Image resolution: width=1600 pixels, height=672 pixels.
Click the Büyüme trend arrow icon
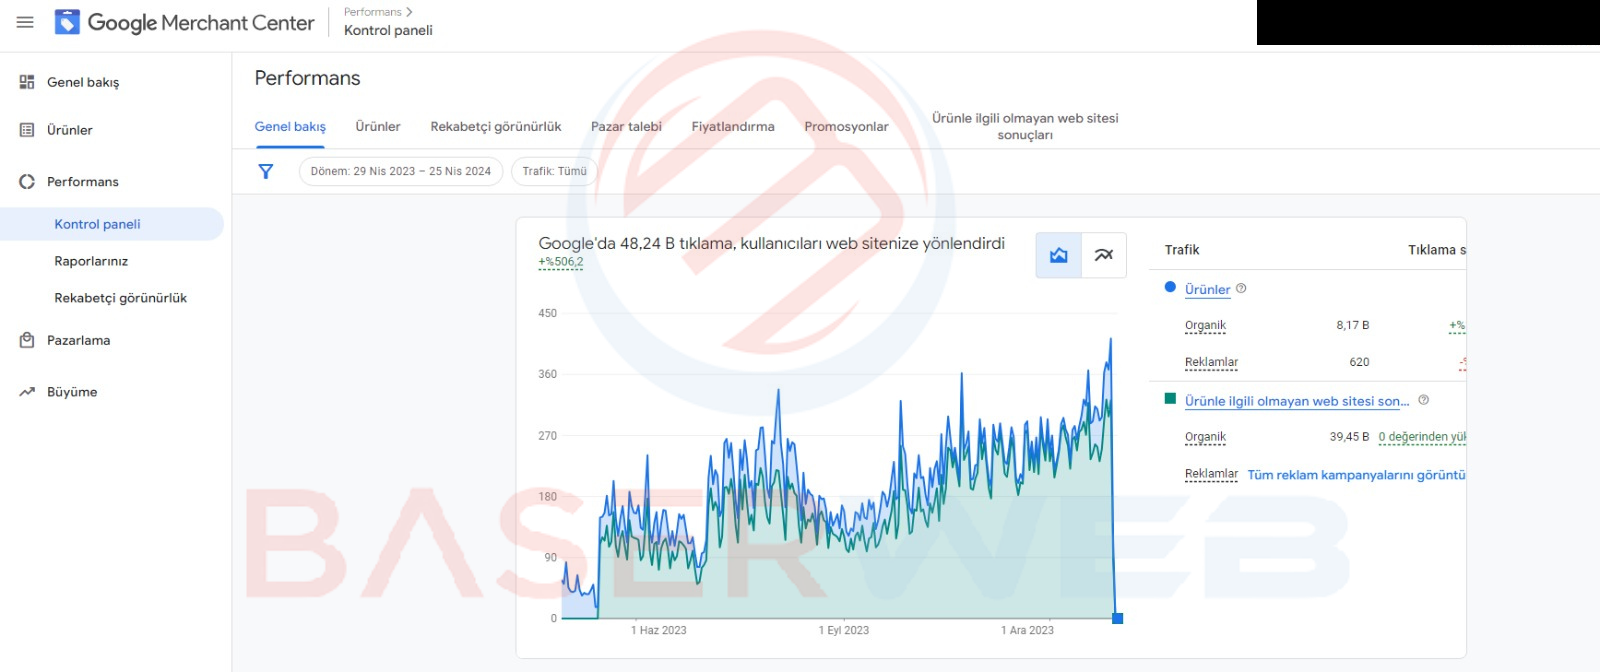tap(27, 392)
